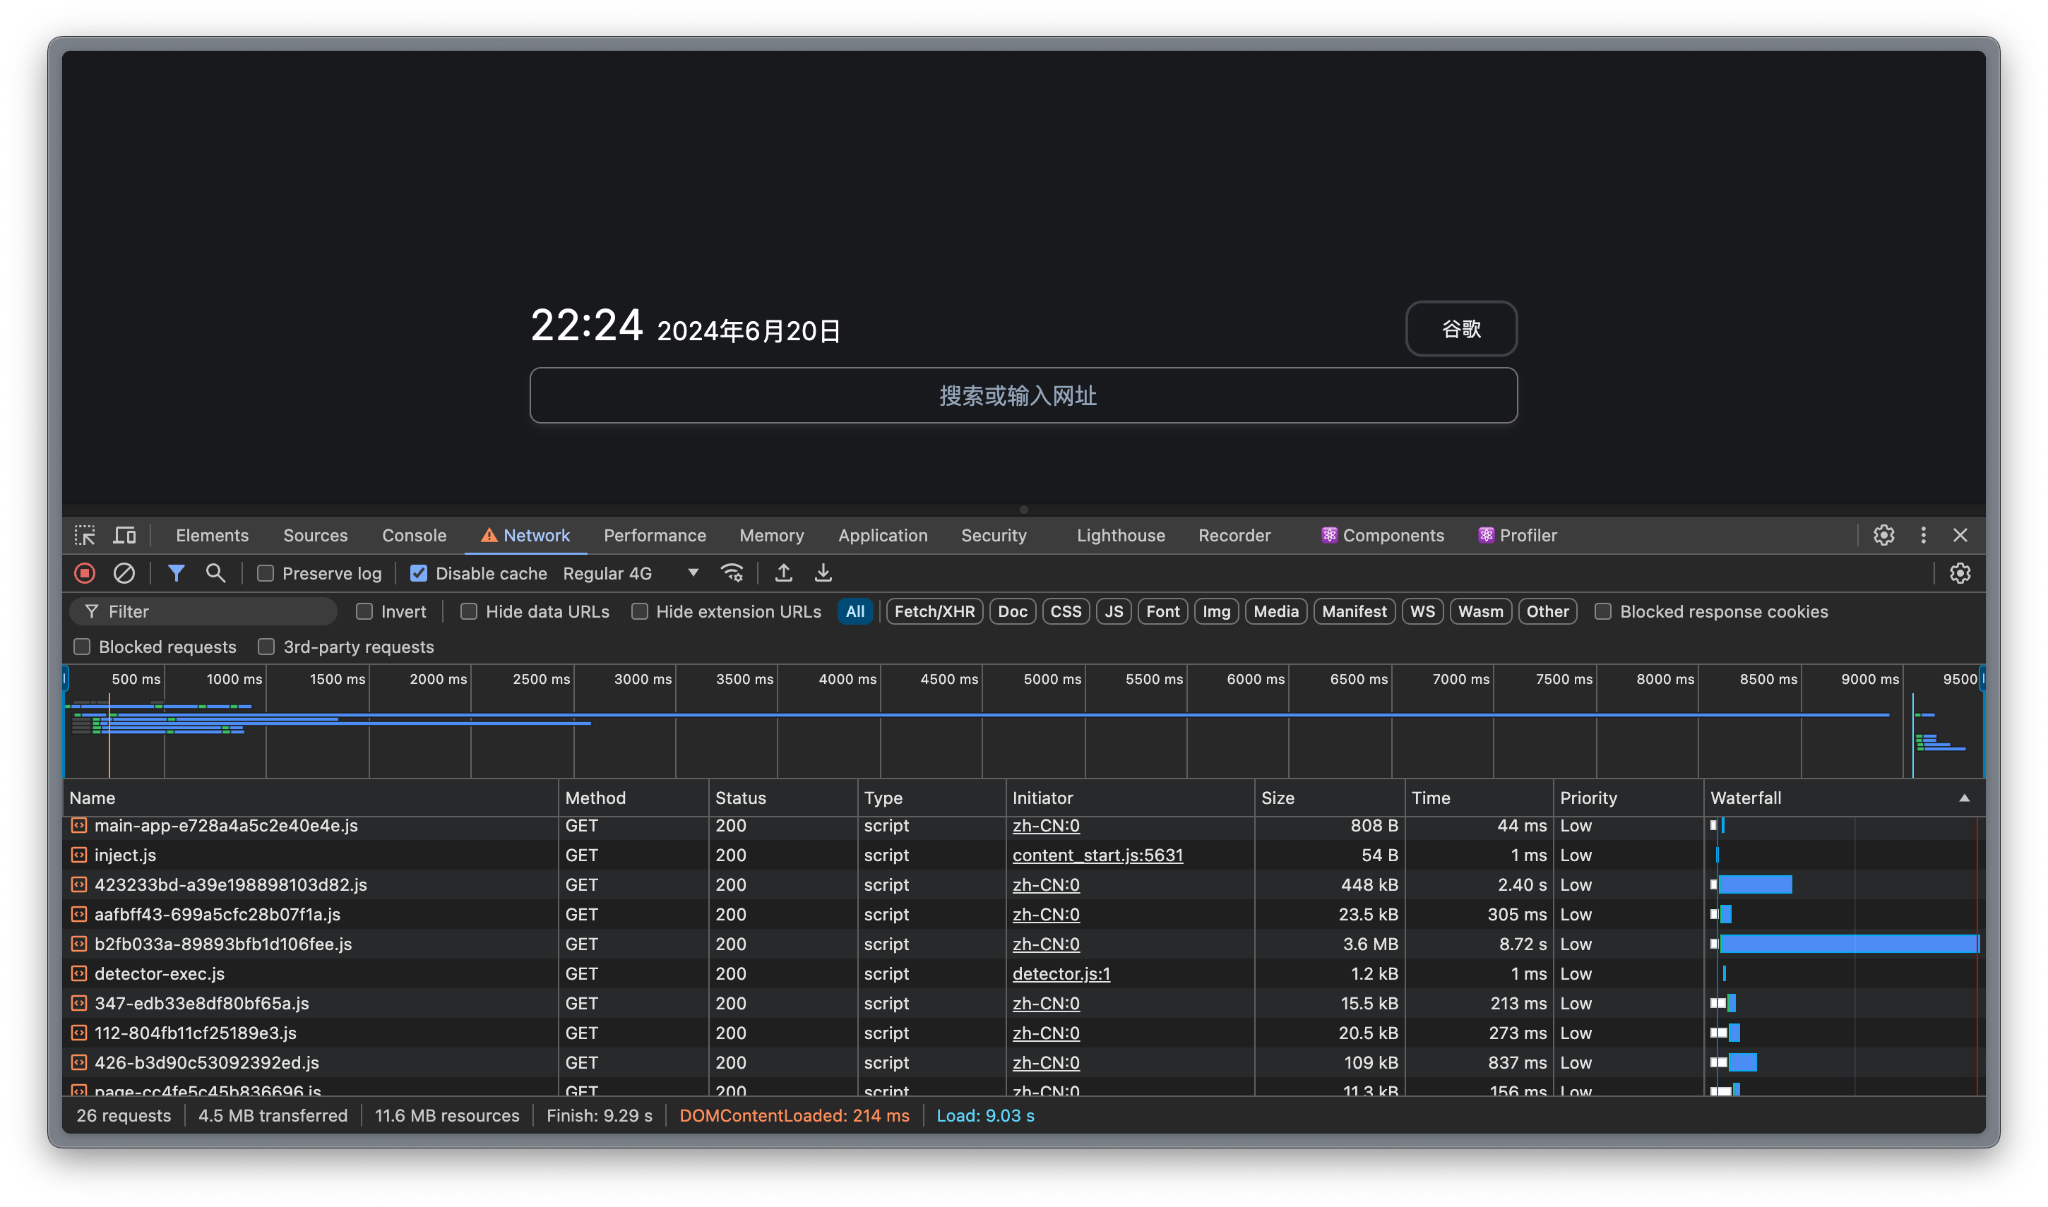Viewport: 2048px width, 1207px height.
Task: Enable the Preserve log checkbox
Action: [266, 573]
